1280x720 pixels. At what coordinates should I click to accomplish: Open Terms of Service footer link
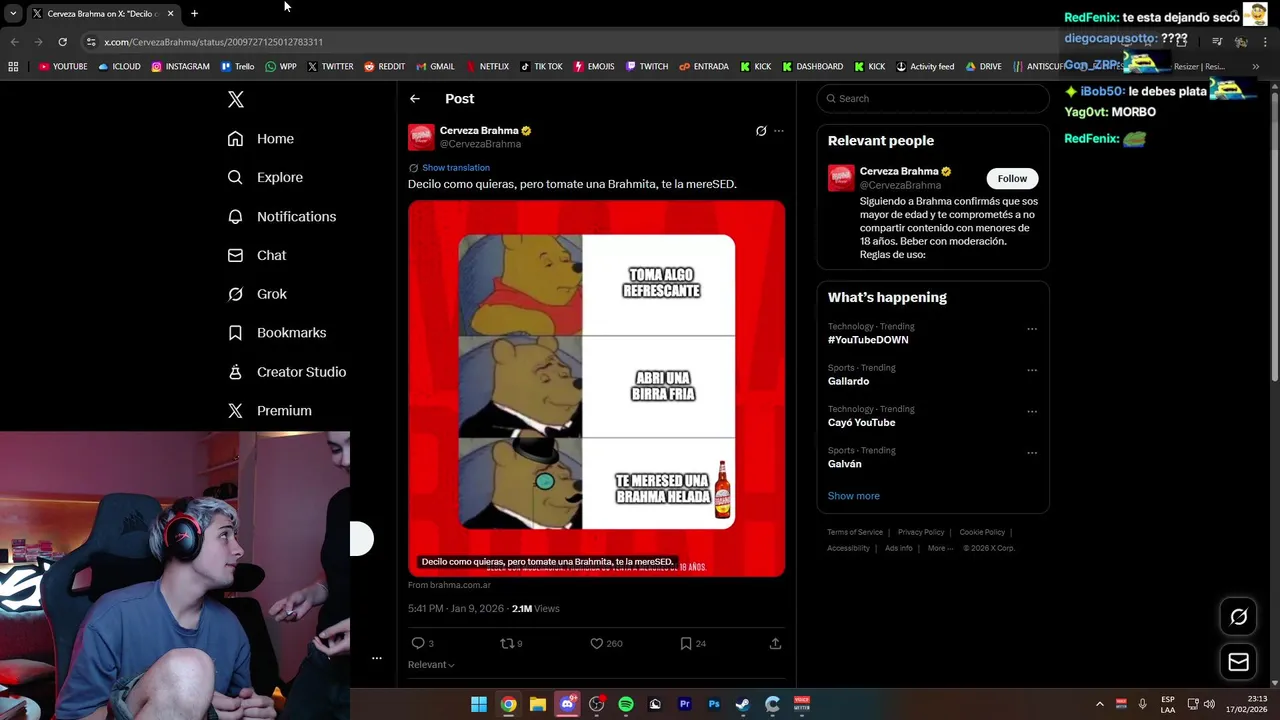click(855, 532)
